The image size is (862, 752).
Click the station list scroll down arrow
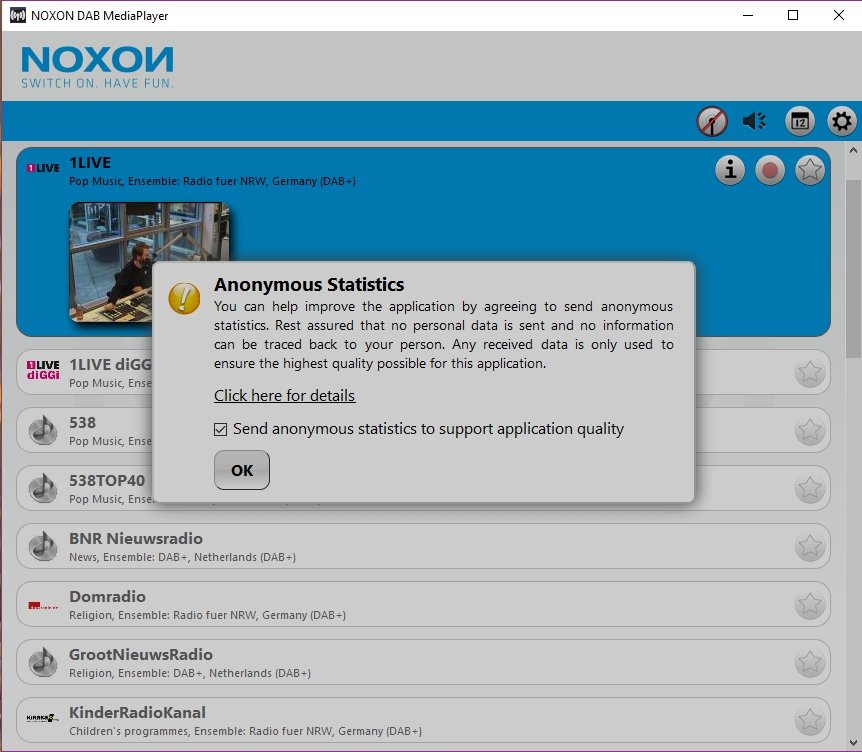(853, 742)
